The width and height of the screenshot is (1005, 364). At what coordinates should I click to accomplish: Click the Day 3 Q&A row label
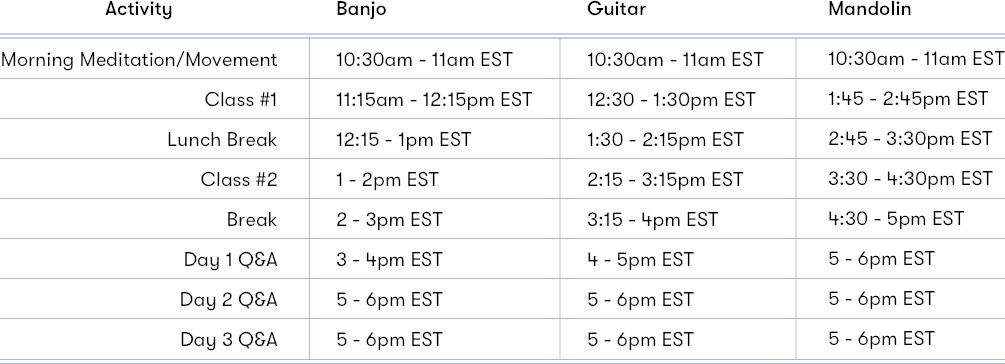click(x=229, y=339)
